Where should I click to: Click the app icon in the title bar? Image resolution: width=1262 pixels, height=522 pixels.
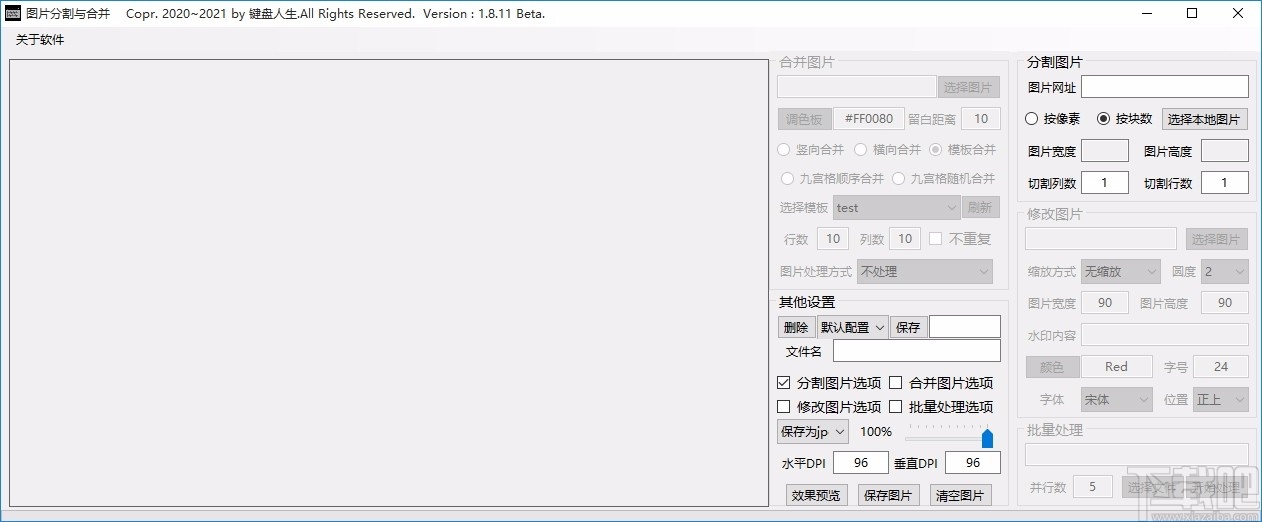[x=14, y=14]
